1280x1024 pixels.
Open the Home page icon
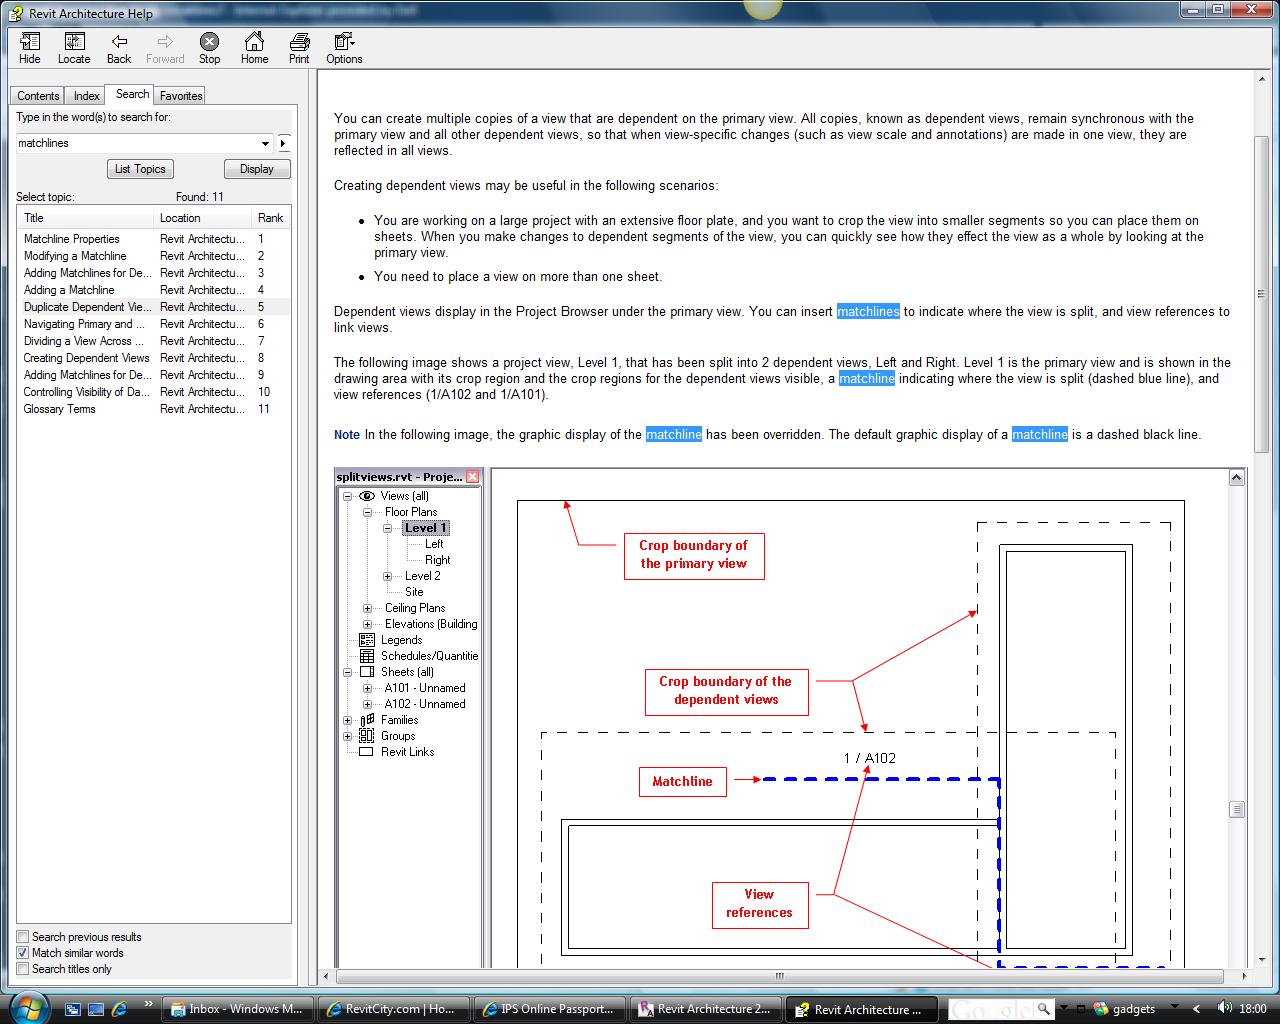(x=254, y=47)
